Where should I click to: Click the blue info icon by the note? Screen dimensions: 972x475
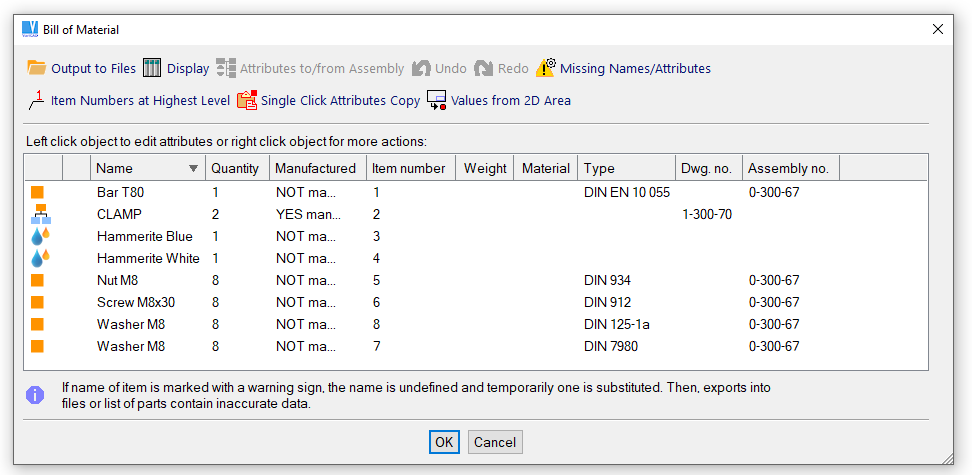(x=35, y=395)
